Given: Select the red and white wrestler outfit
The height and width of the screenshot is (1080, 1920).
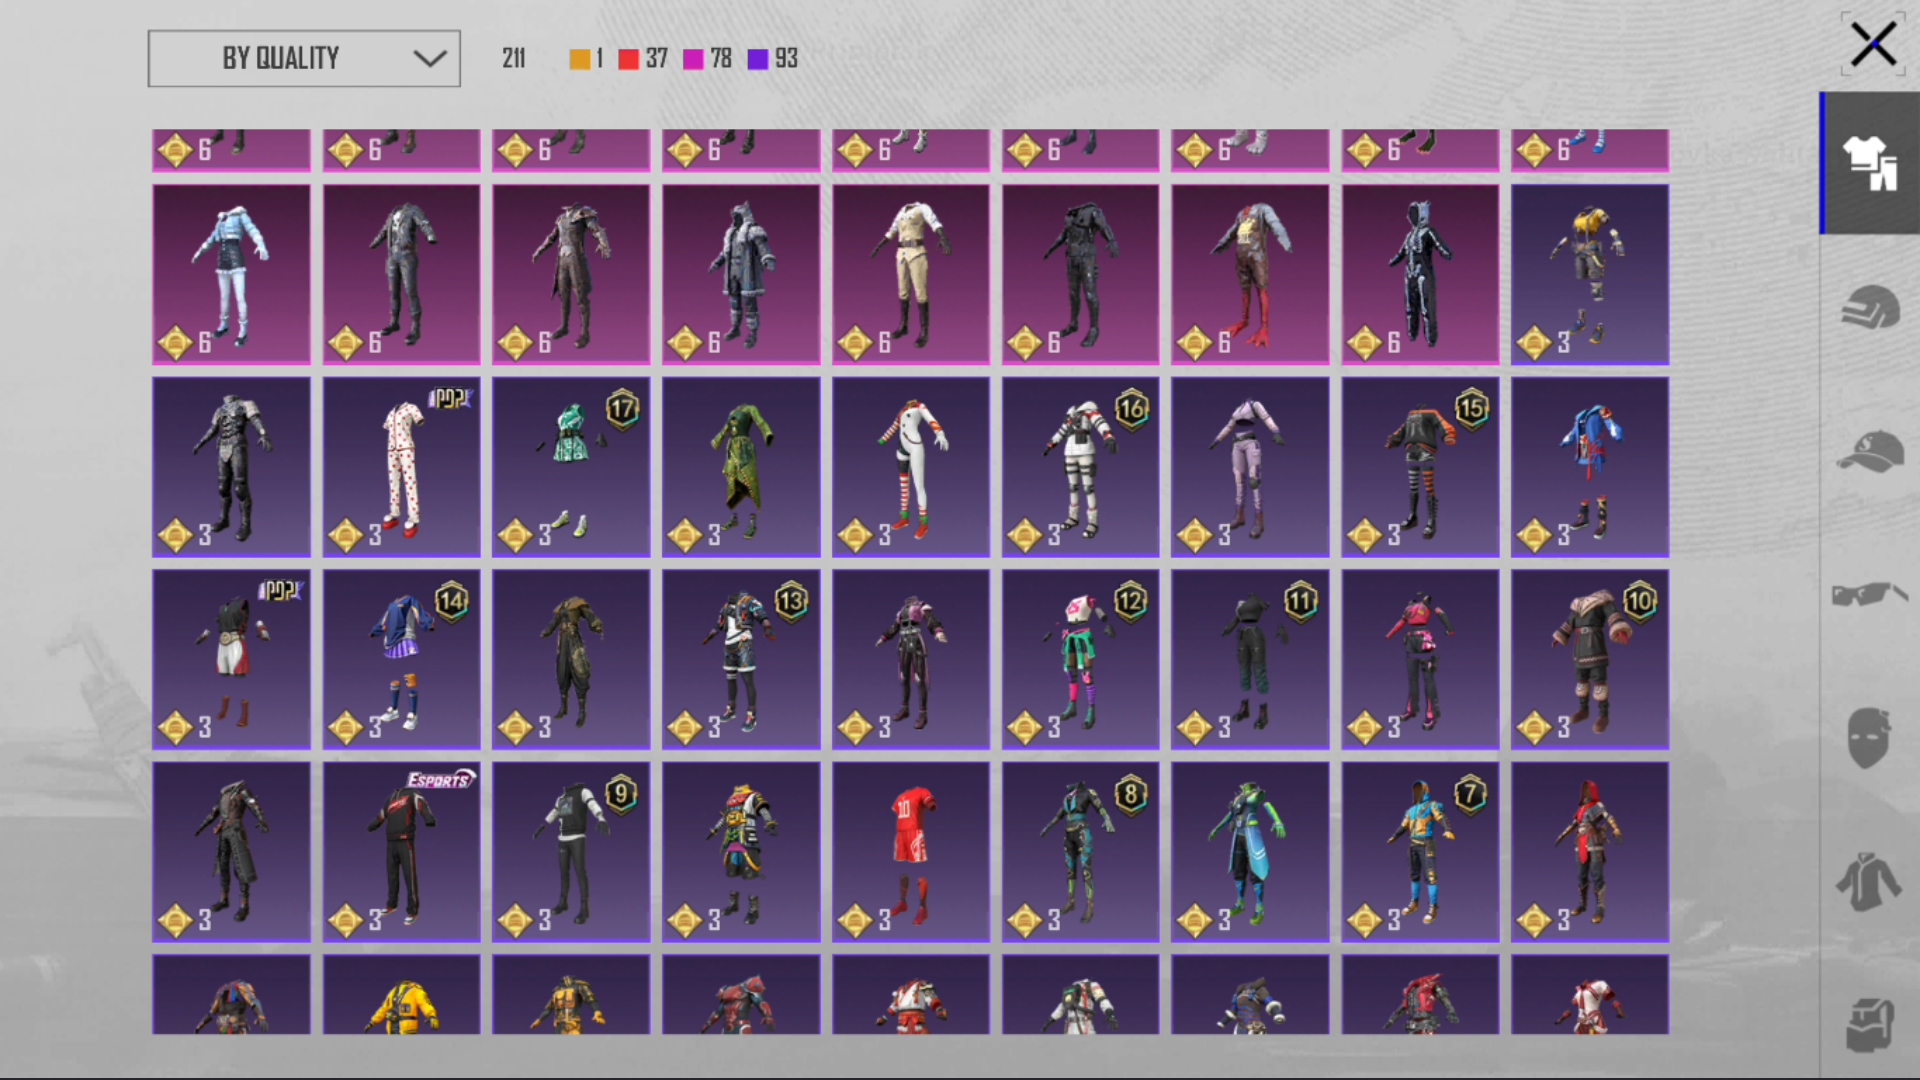Looking at the screenshot, I should 231,660.
